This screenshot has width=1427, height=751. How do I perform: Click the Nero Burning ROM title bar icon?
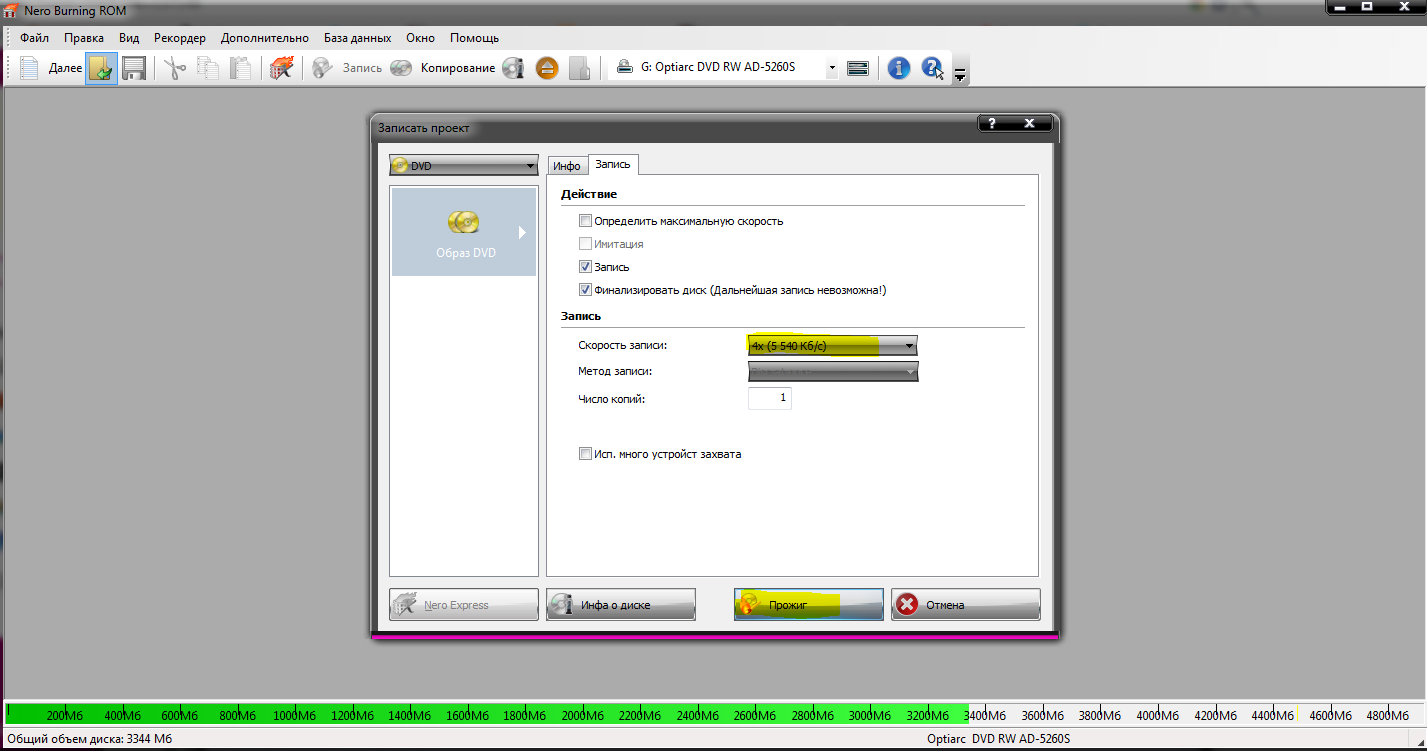tap(12, 10)
